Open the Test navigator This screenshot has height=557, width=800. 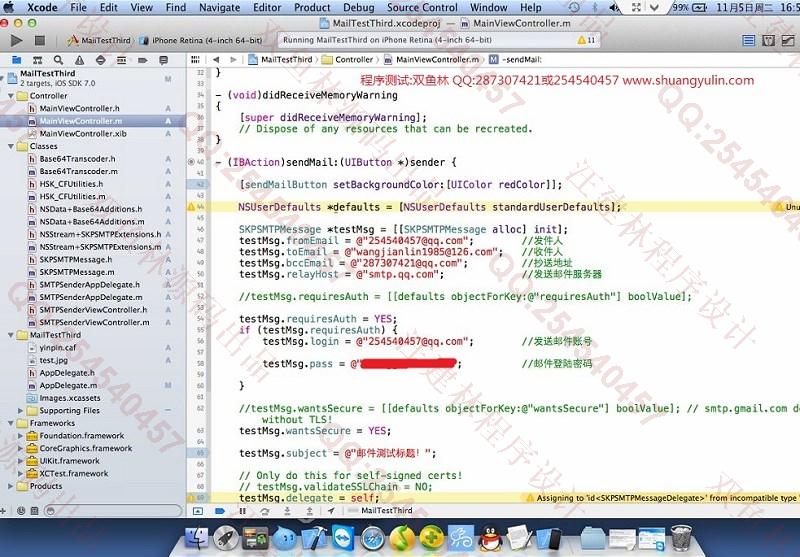tap(101, 60)
